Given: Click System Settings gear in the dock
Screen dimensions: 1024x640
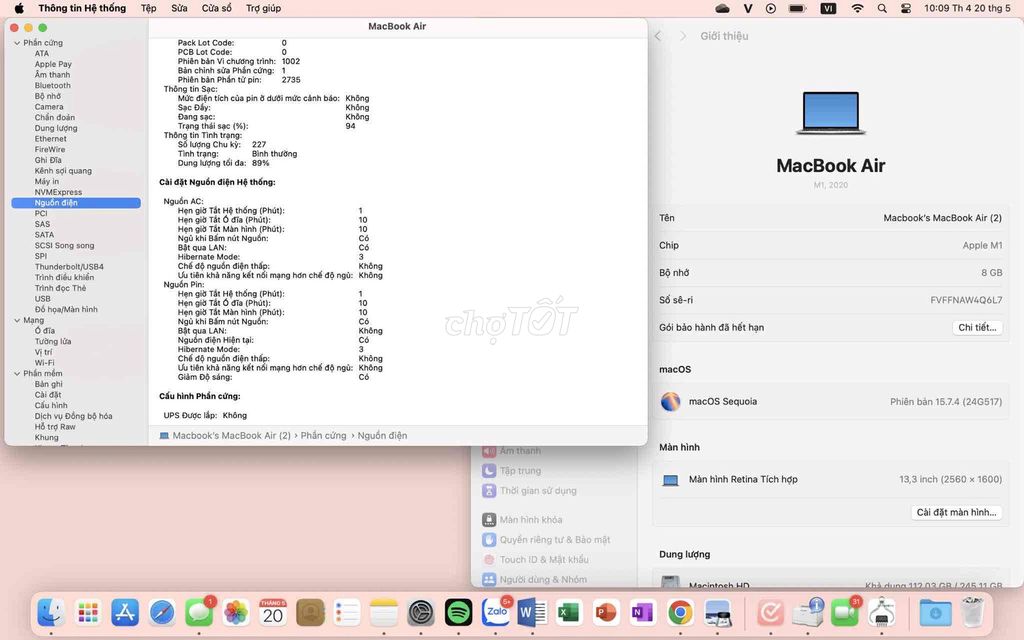Looking at the screenshot, I should tap(421, 613).
